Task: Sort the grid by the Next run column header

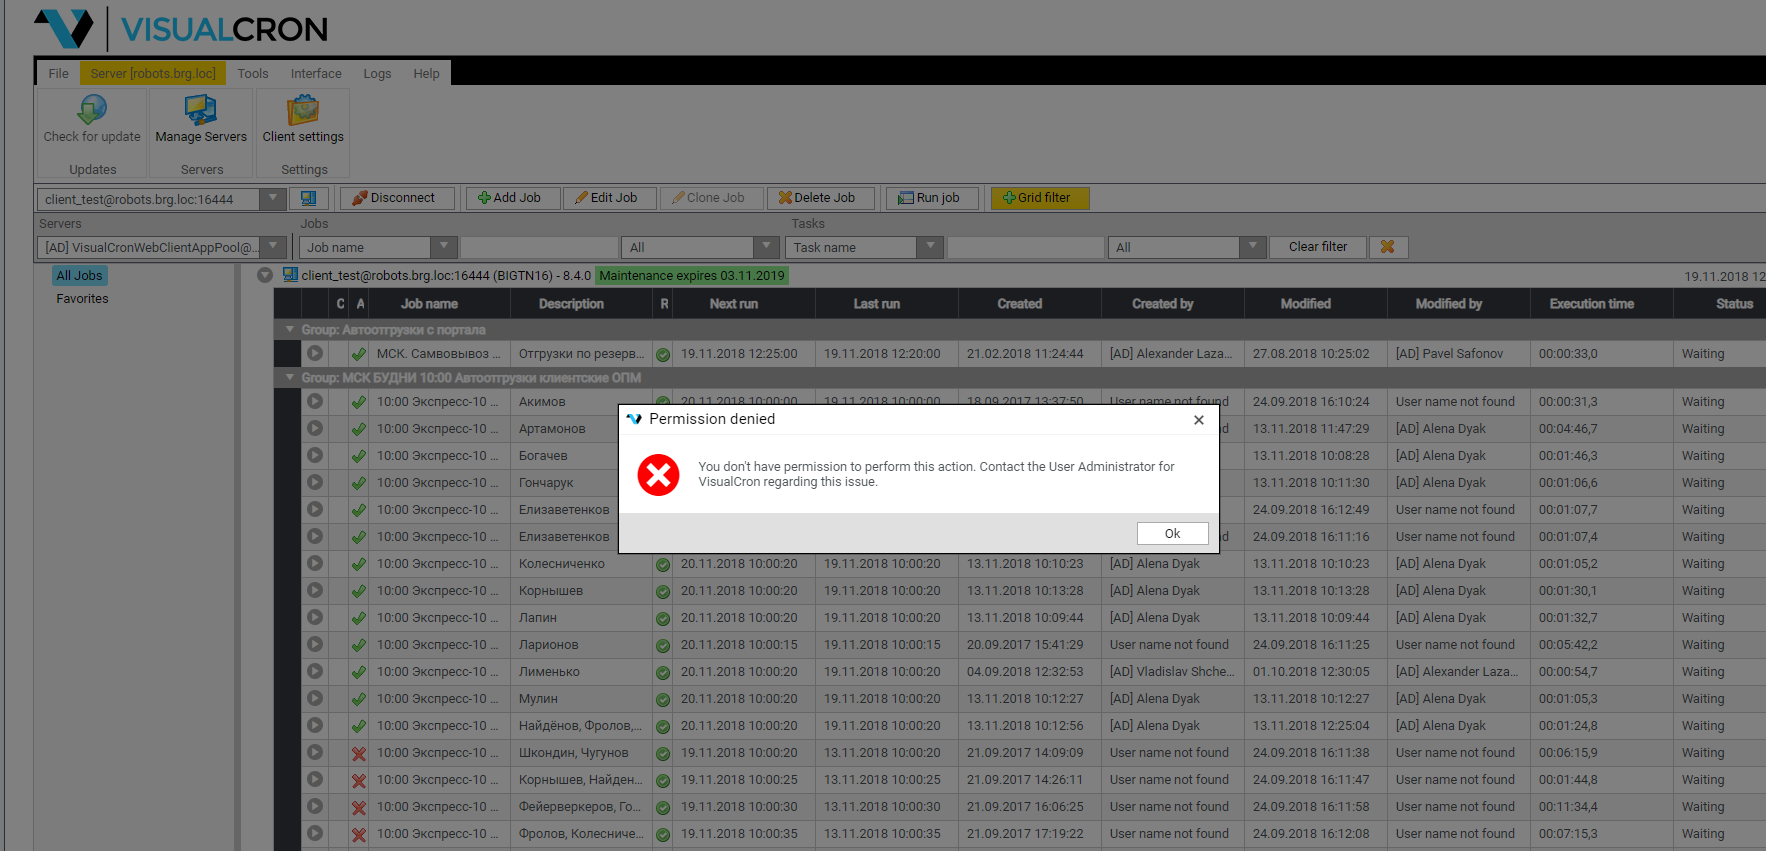Action: pos(733,304)
